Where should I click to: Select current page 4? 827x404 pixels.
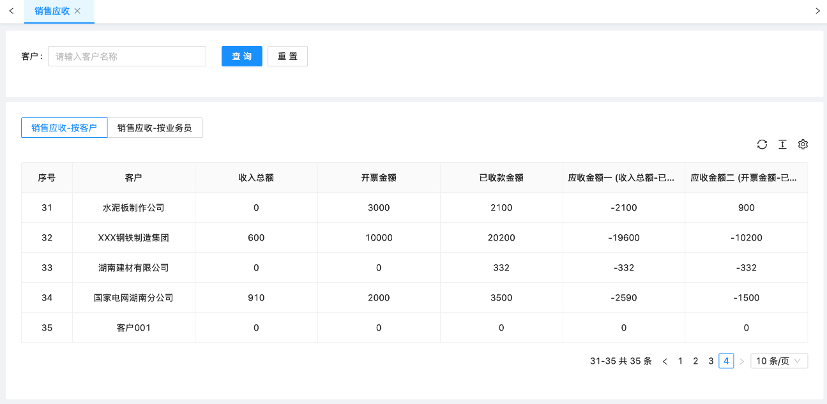click(x=726, y=361)
